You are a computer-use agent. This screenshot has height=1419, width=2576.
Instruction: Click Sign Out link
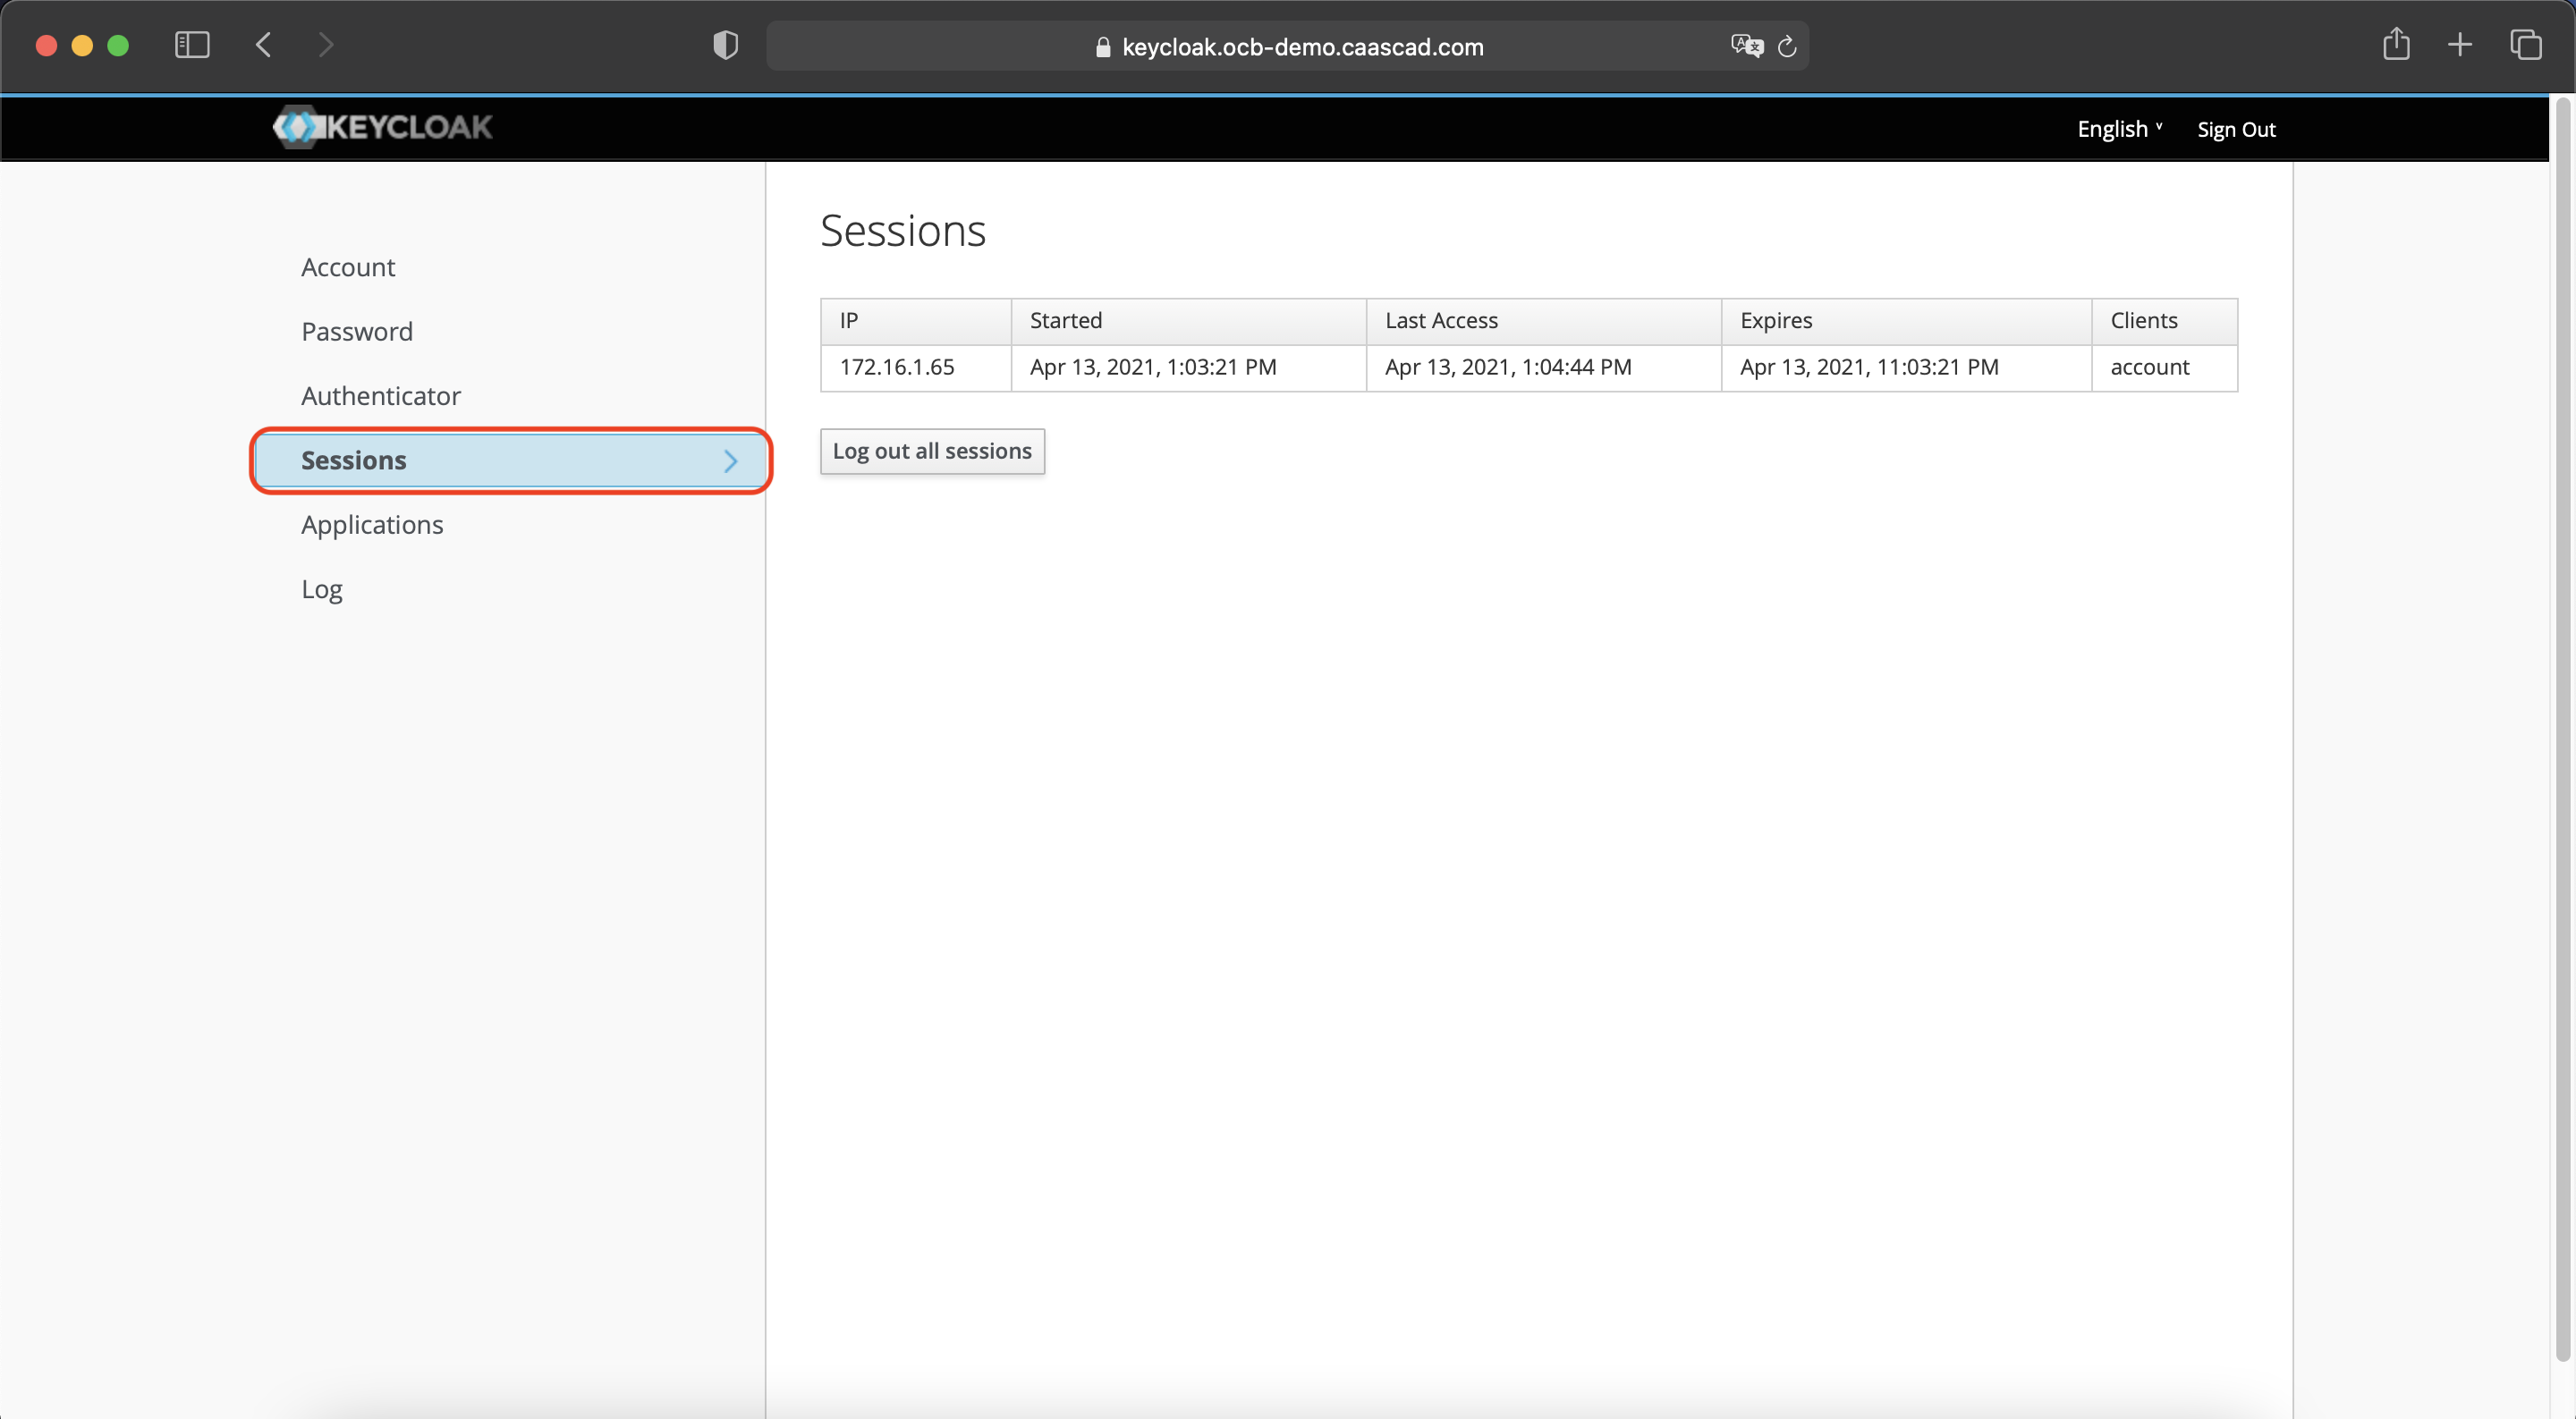coord(2236,129)
